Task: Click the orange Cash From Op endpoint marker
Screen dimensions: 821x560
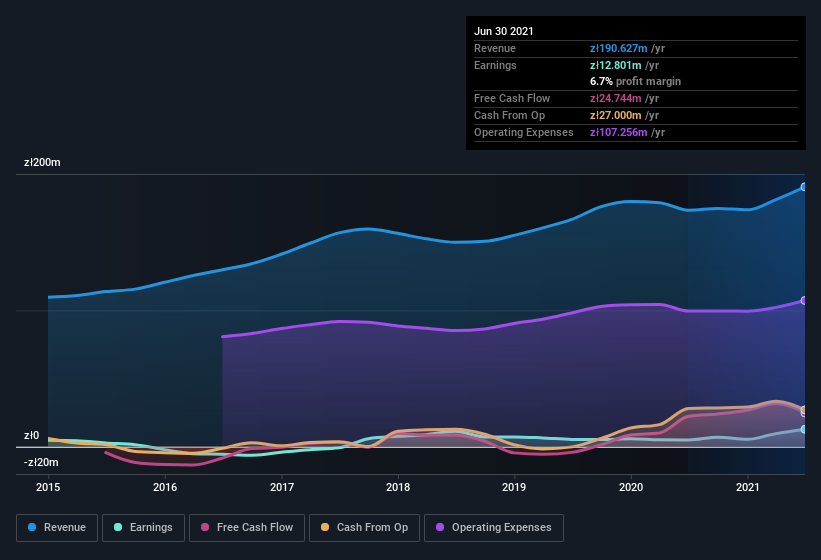Action: click(804, 409)
